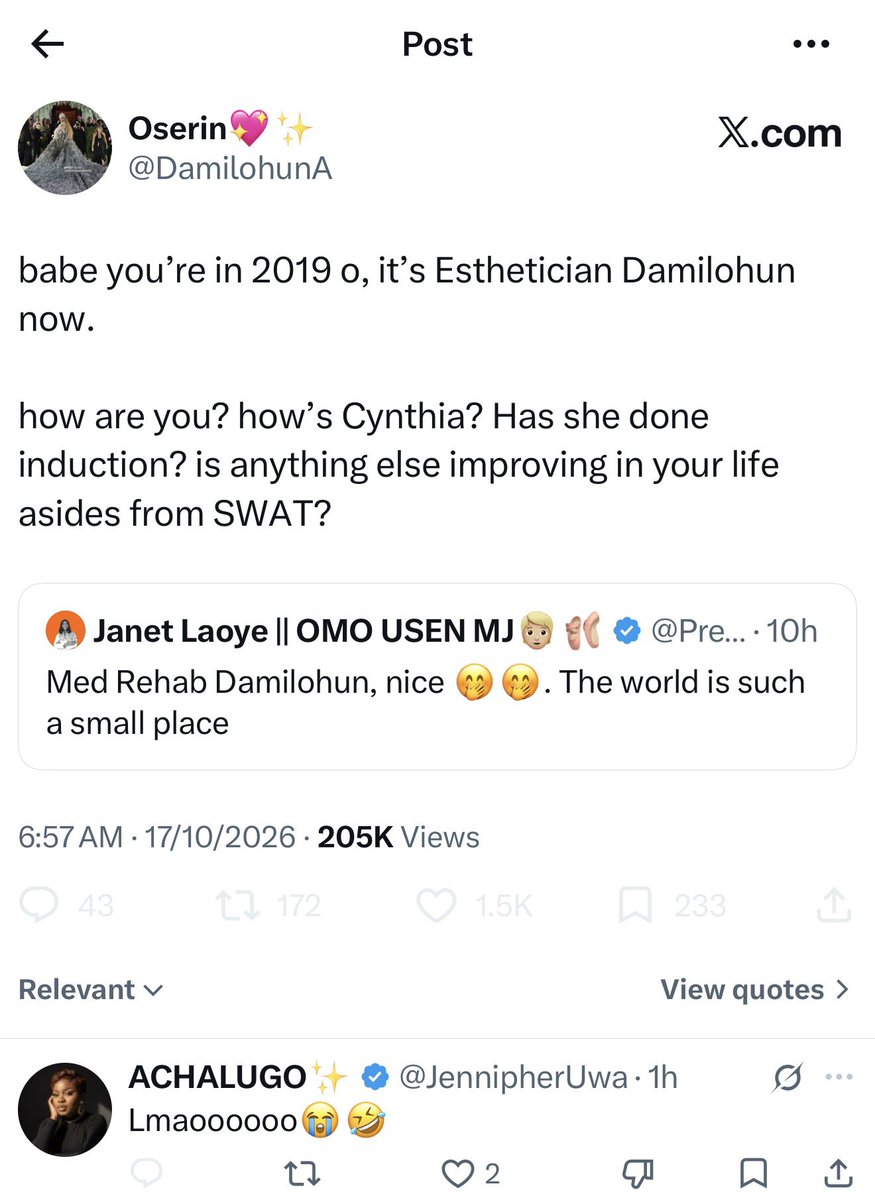Tap the reply icon showing 43
The height and width of the screenshot is (1200, 875).
[66, 906]
